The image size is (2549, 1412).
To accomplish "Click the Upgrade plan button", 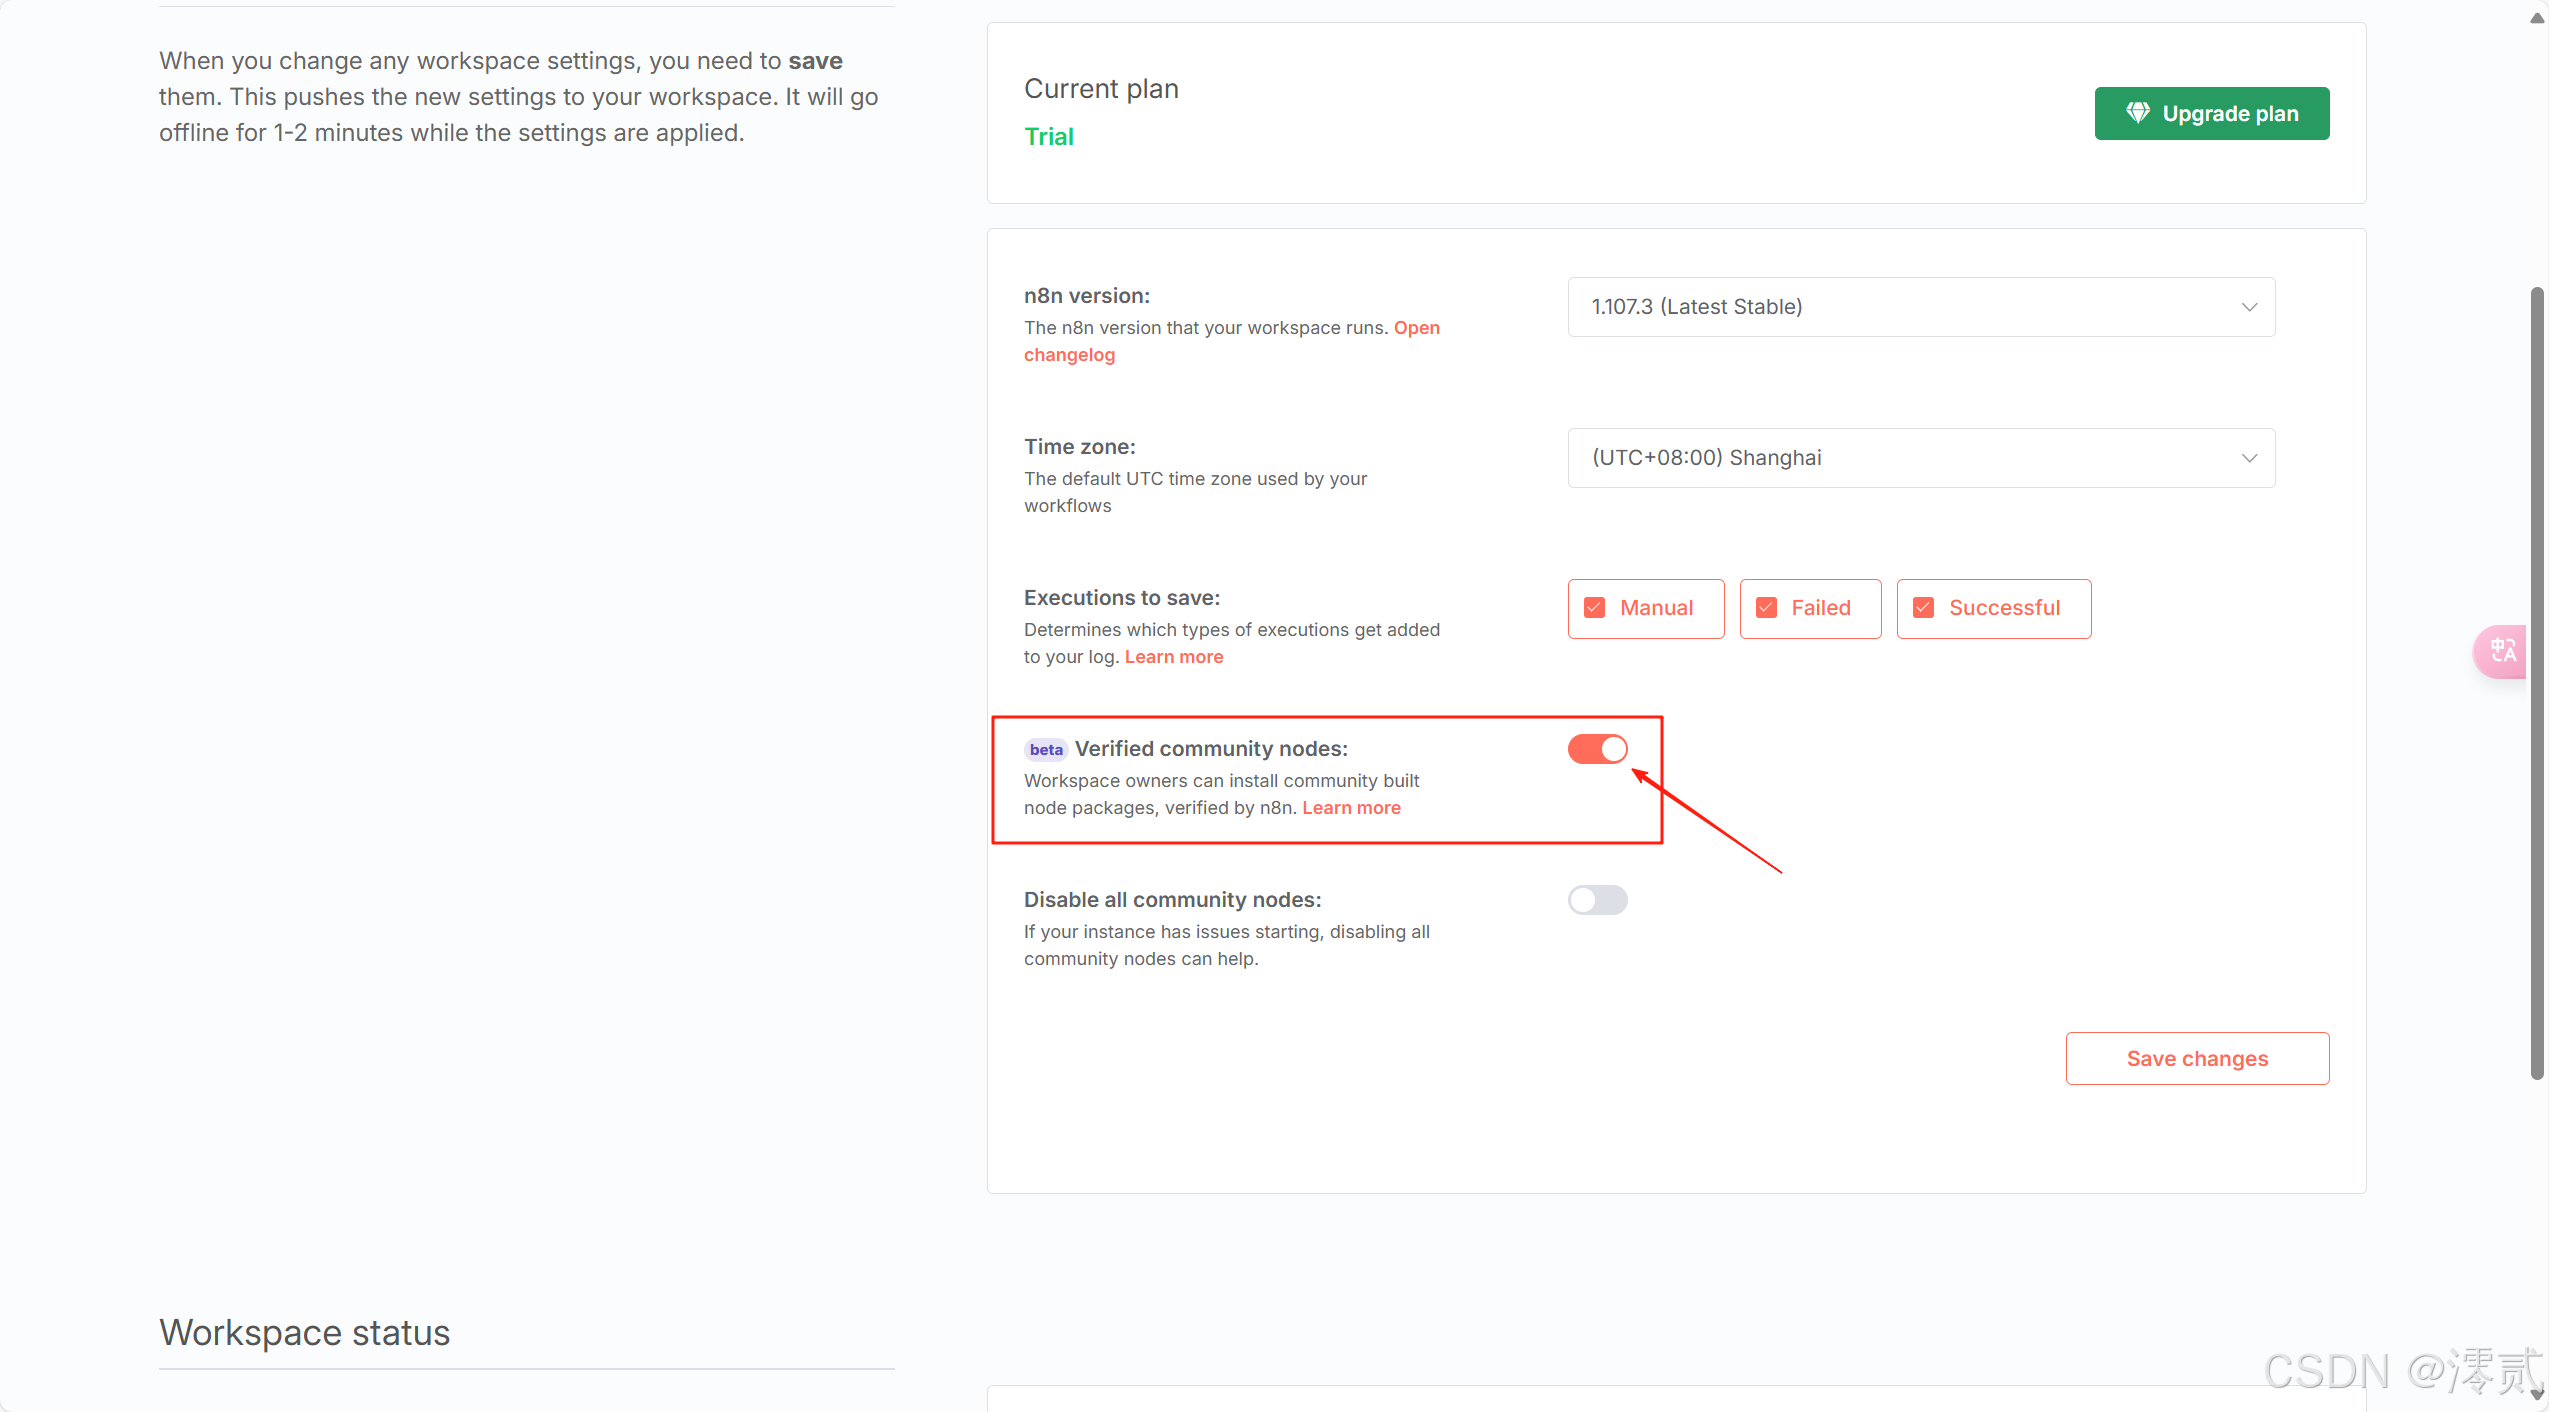I will coord(2211,113).
